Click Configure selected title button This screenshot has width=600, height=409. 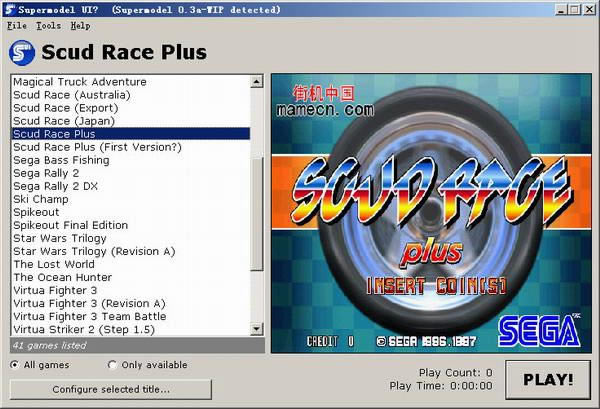[x=111, y=389]
